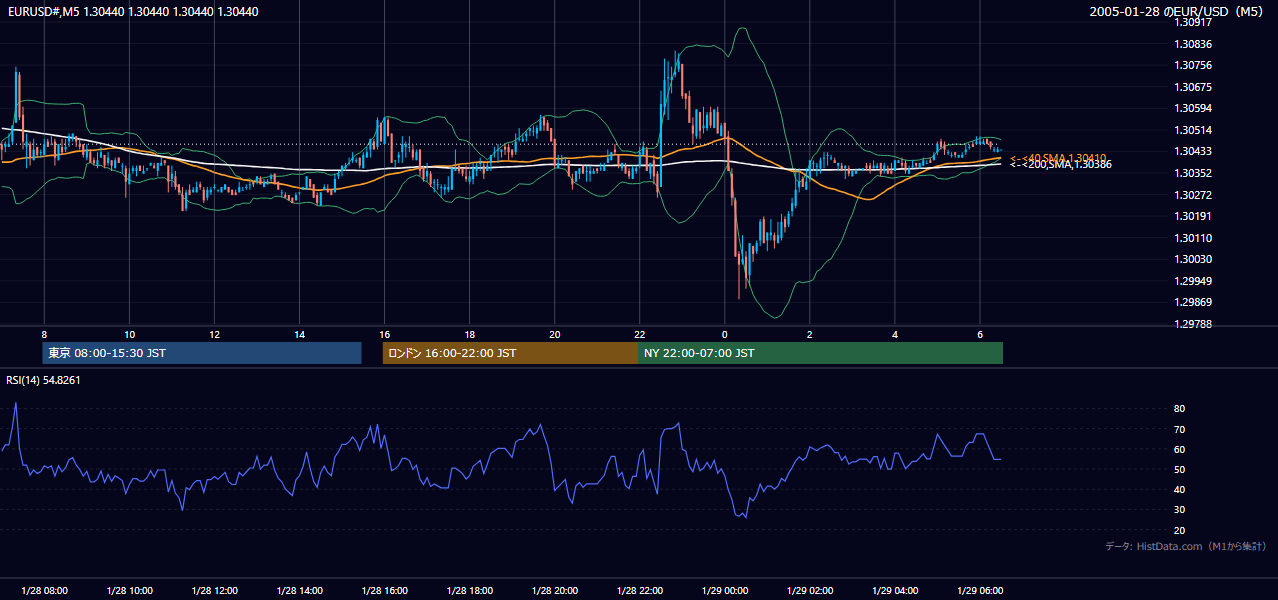Click price axis label 1.30836

point(1193,44)
